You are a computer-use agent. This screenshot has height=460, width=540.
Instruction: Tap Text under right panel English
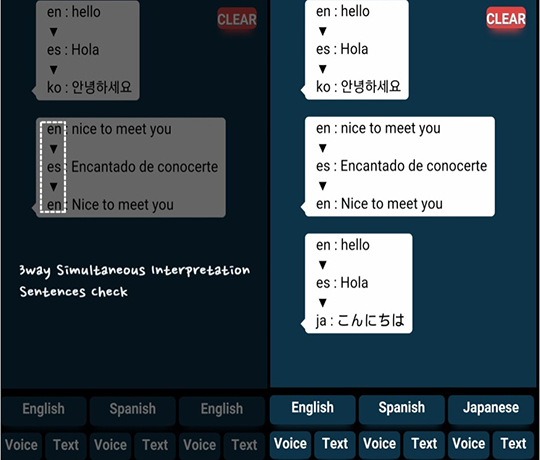pyautogui.click(x=335, y=444)
